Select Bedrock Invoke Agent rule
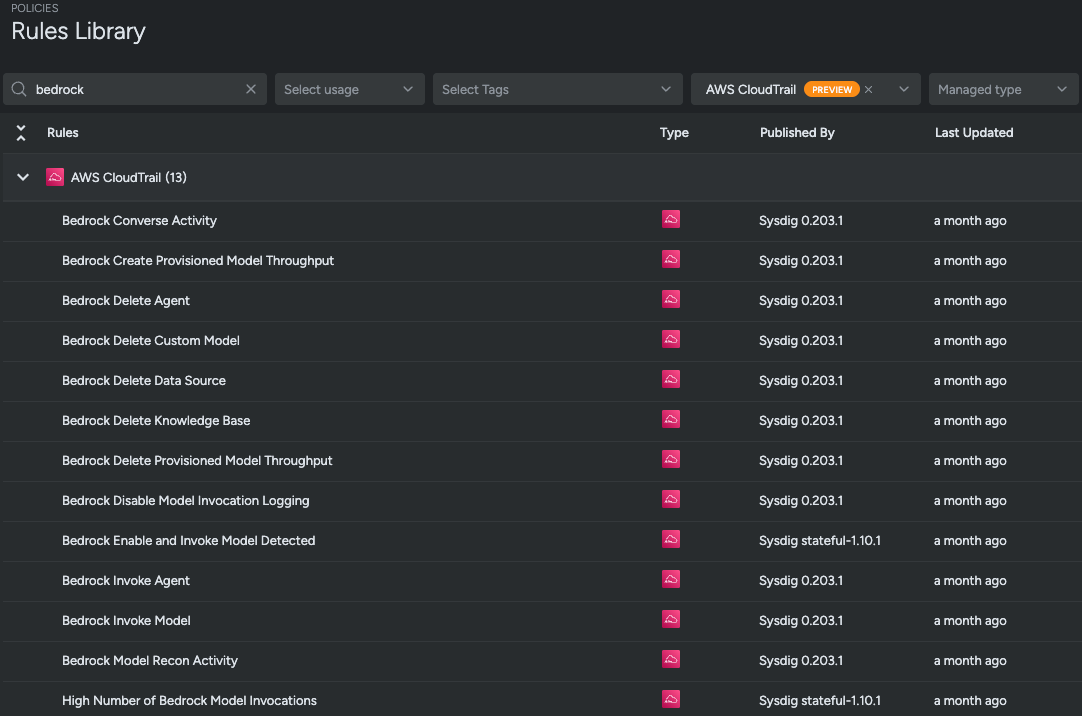This screenshot has height=716, width=1082. pos(126,581)
